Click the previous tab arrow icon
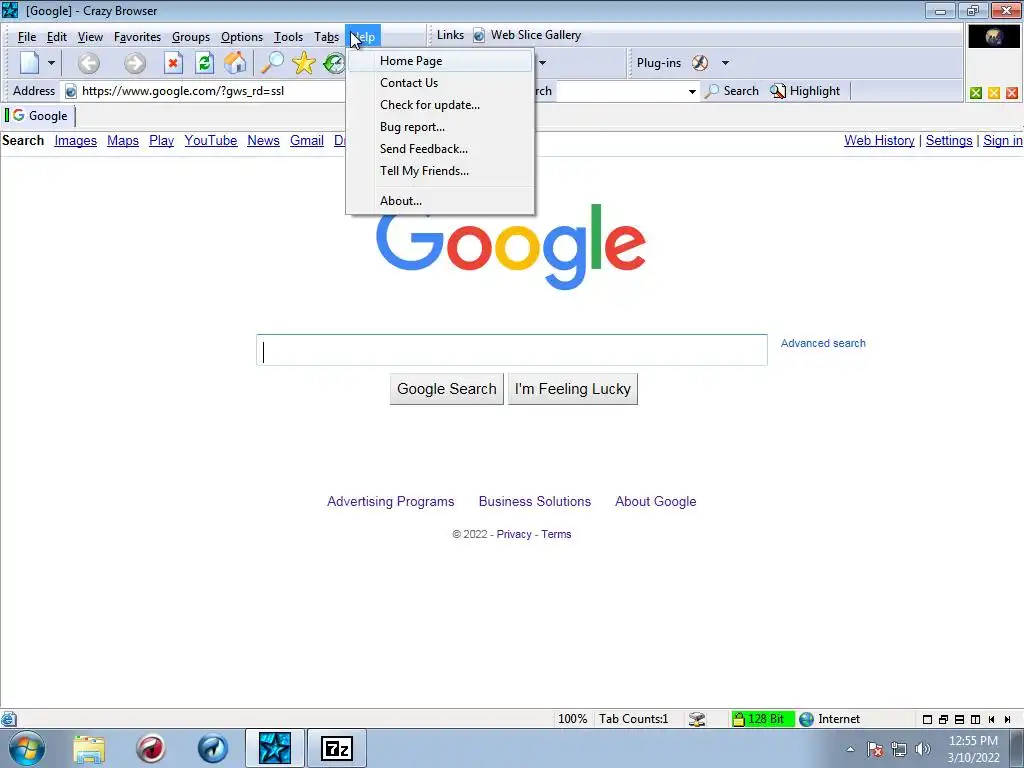Screen dimensions: 1024x768 tap(991, 720)
